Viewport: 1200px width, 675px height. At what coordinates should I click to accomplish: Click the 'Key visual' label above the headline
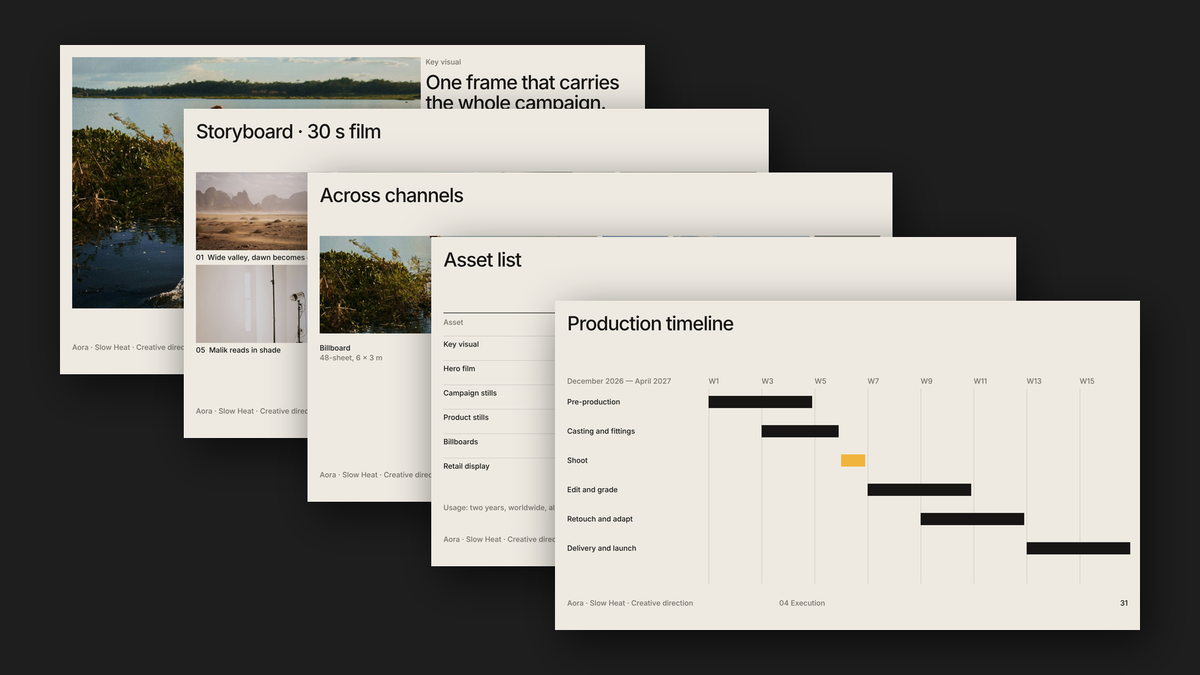443,62
